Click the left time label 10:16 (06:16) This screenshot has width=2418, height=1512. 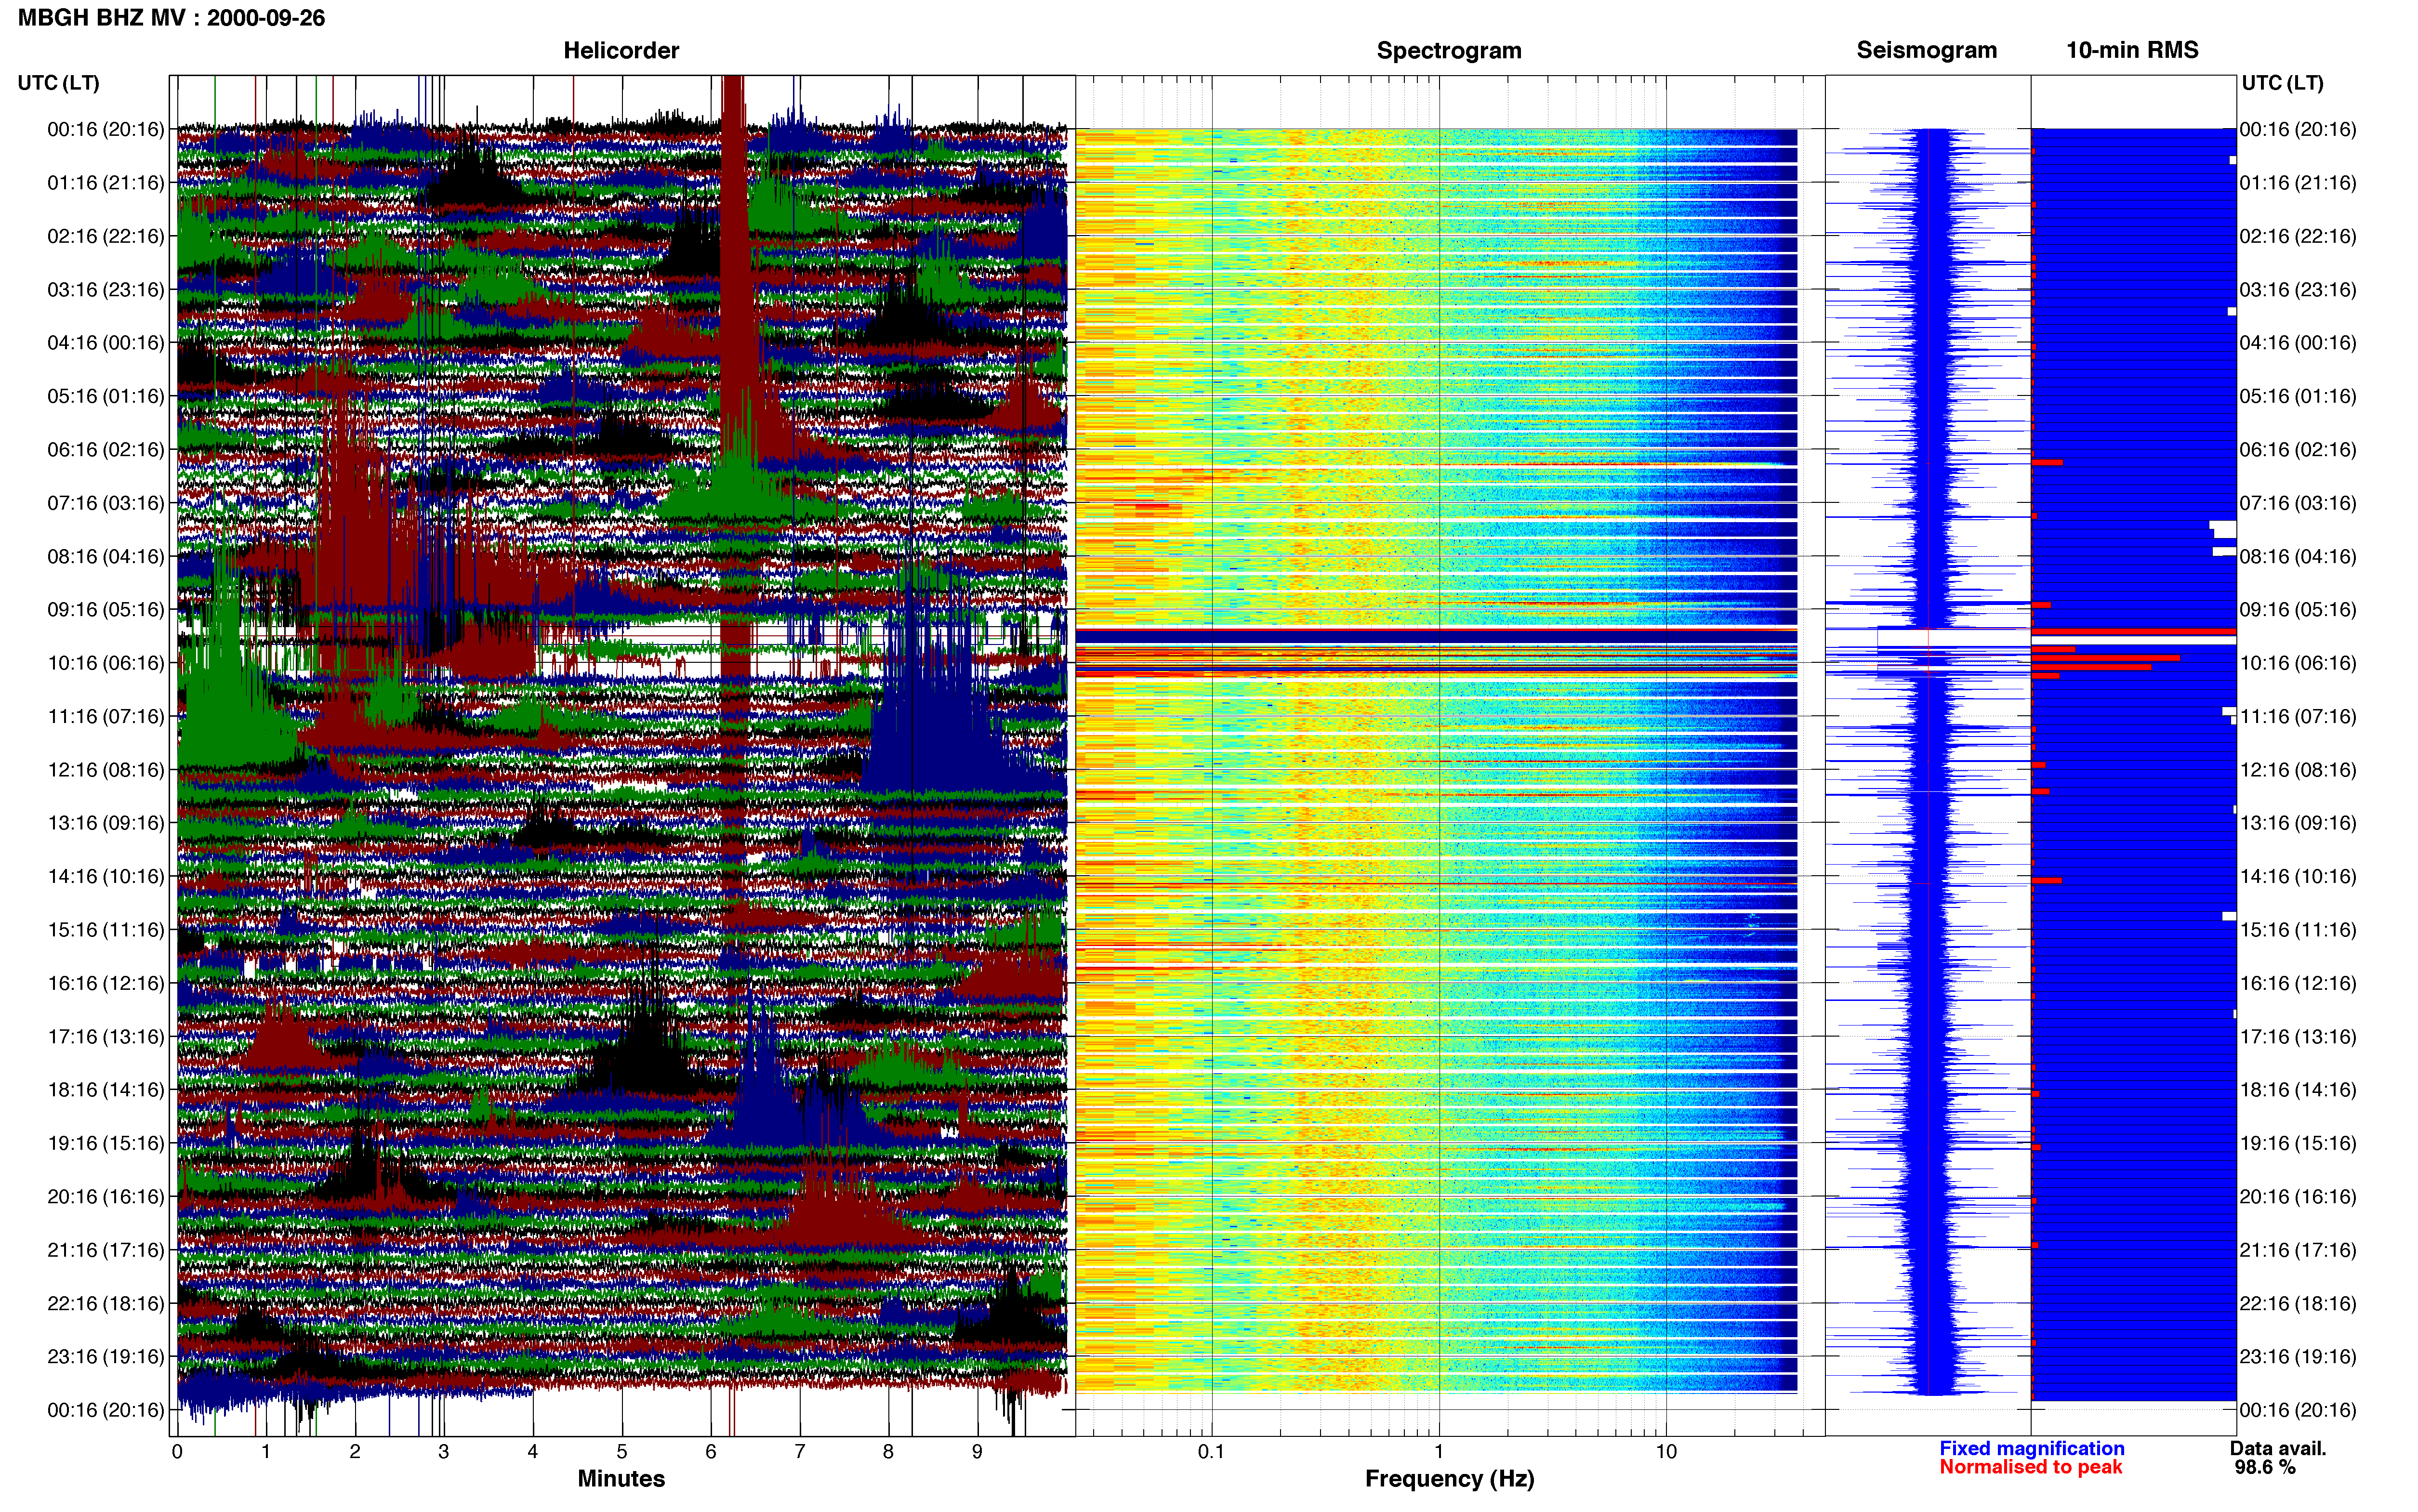(106, 663)
